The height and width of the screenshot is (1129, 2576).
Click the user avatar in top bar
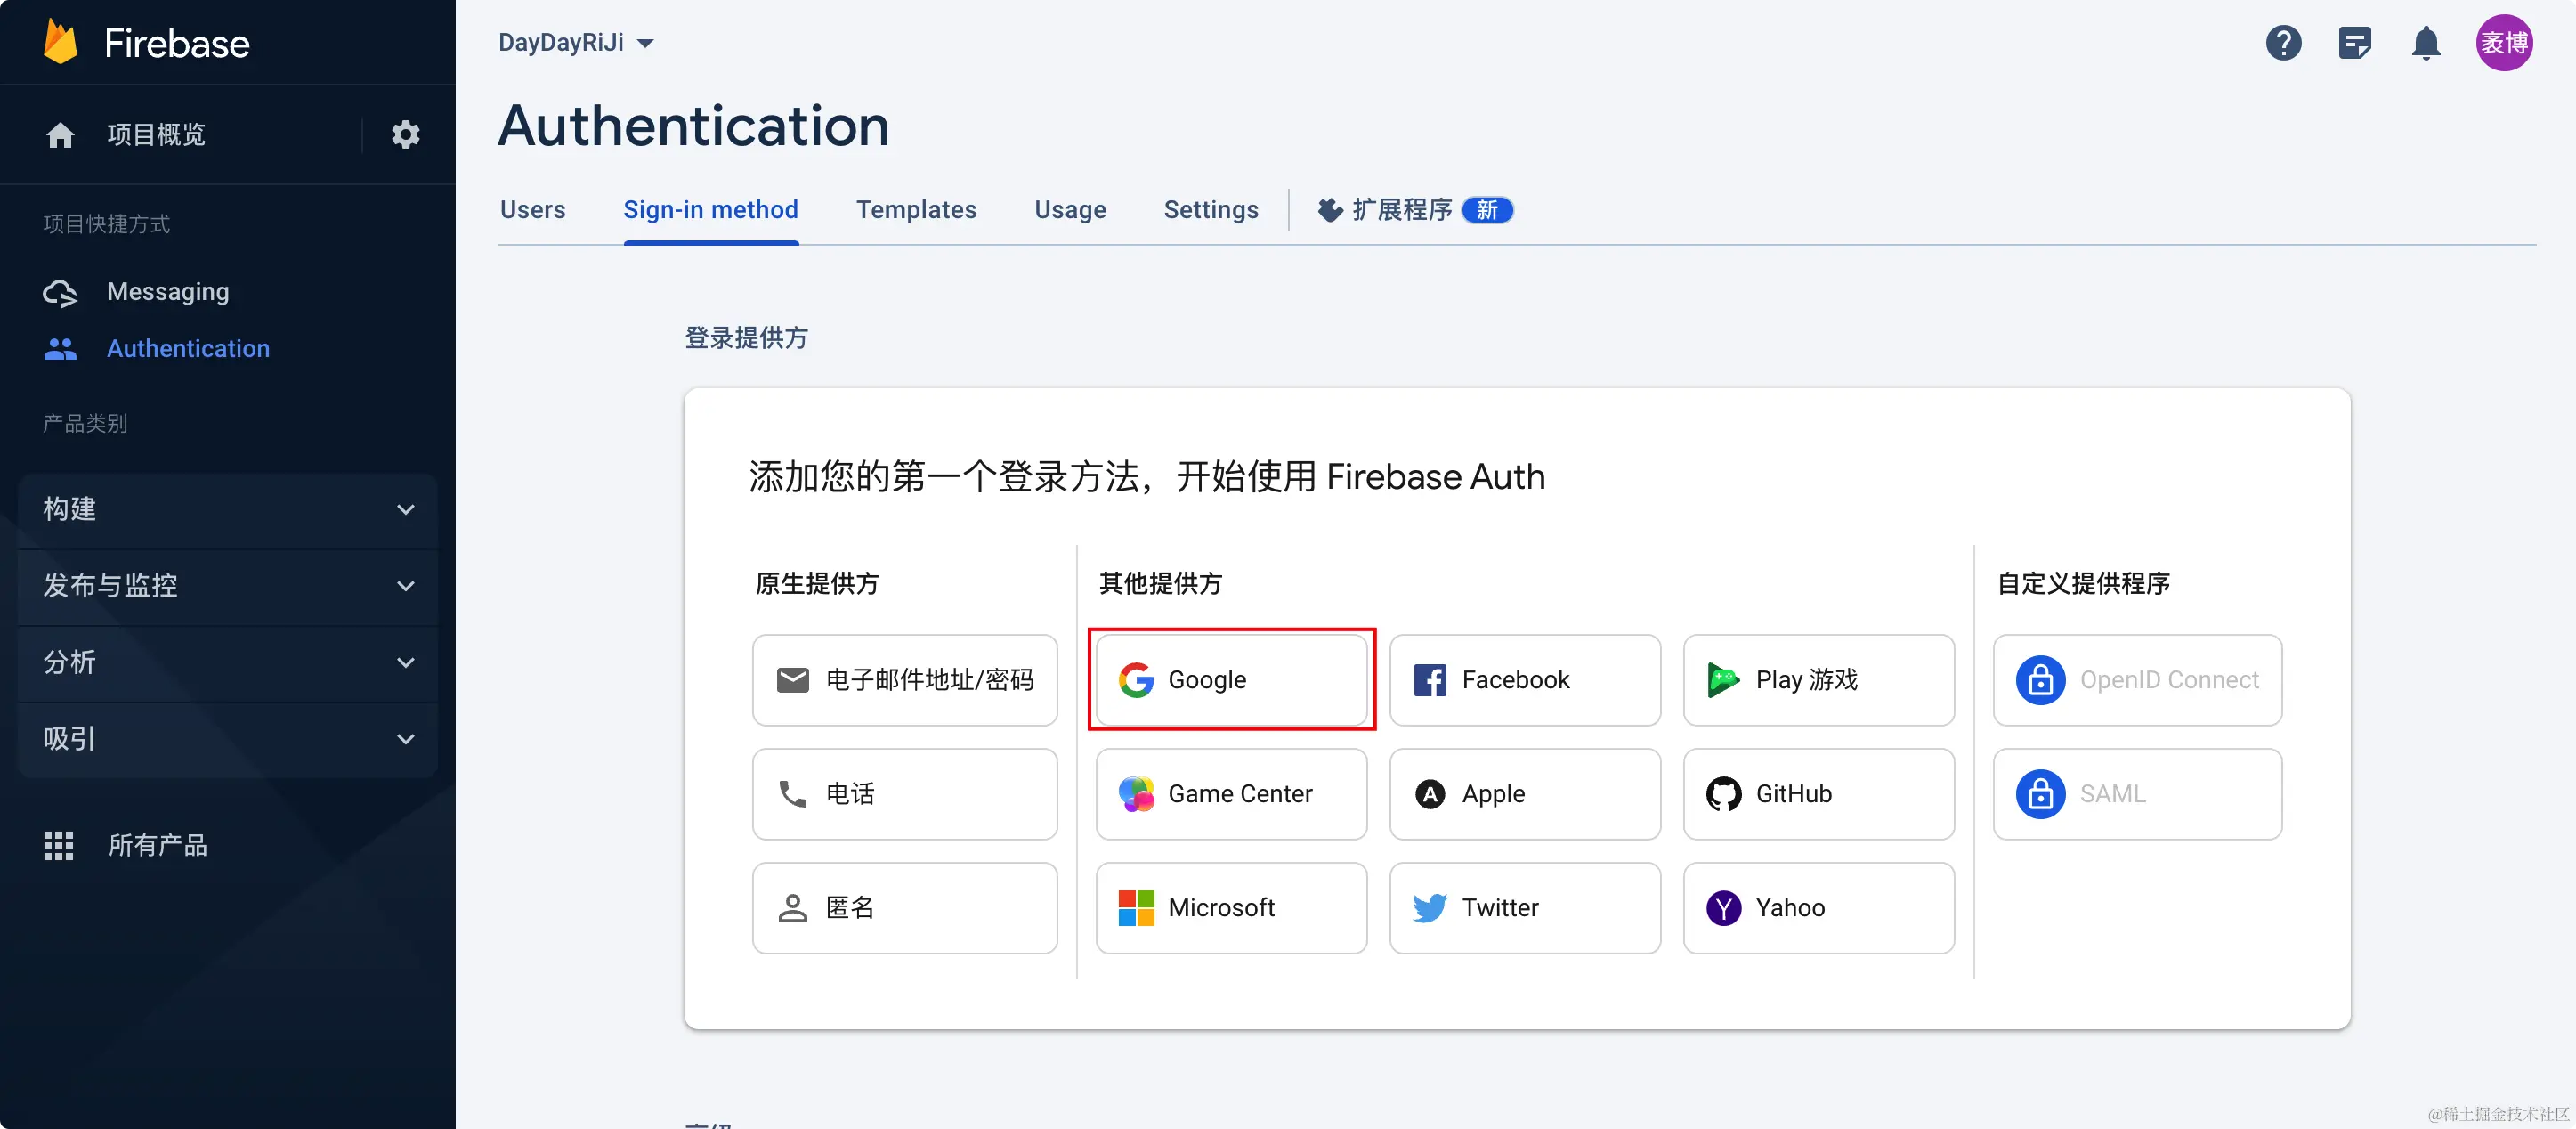(2503, 43)
